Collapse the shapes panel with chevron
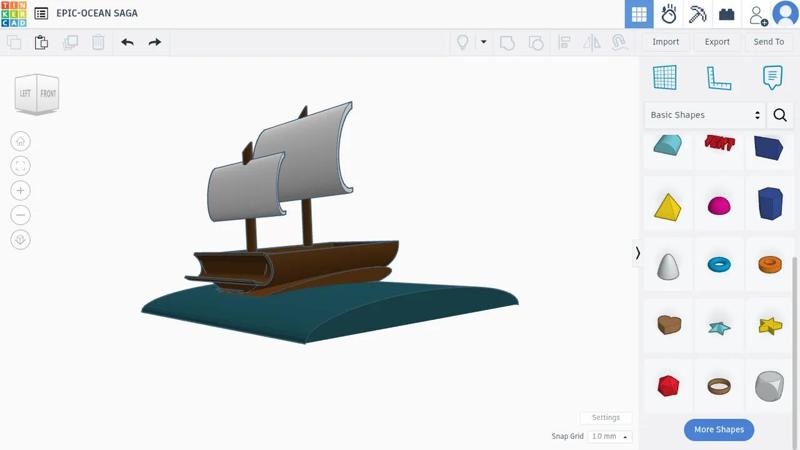The image size is (800, 450). coord(637,253)
